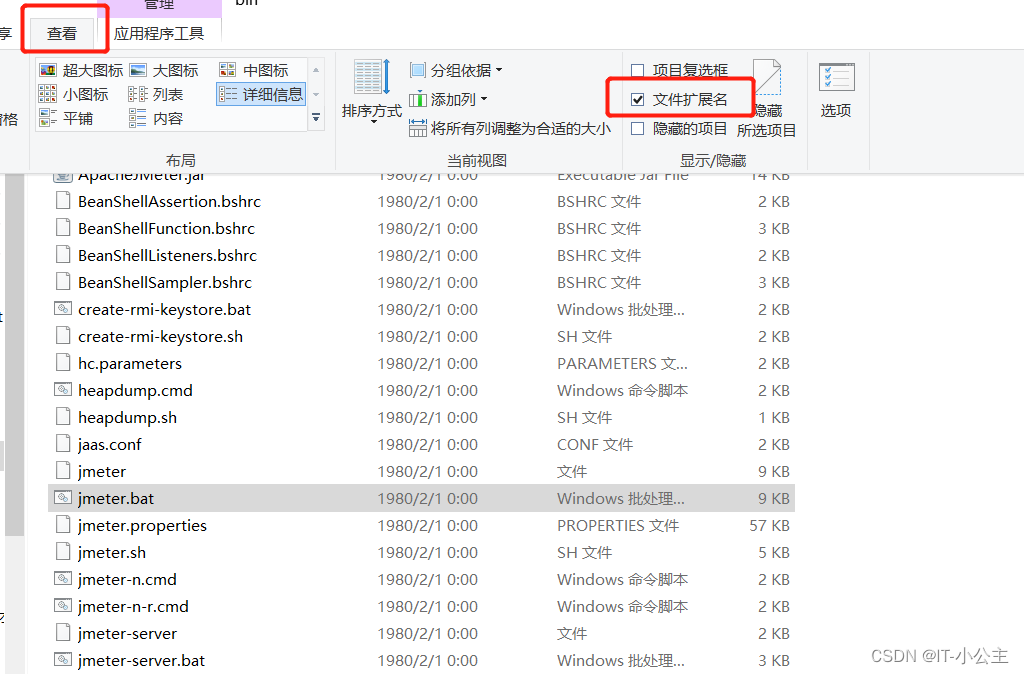Select the 内容 content layout
This screenshot has height=674, width=1024.
pos(155,119)
